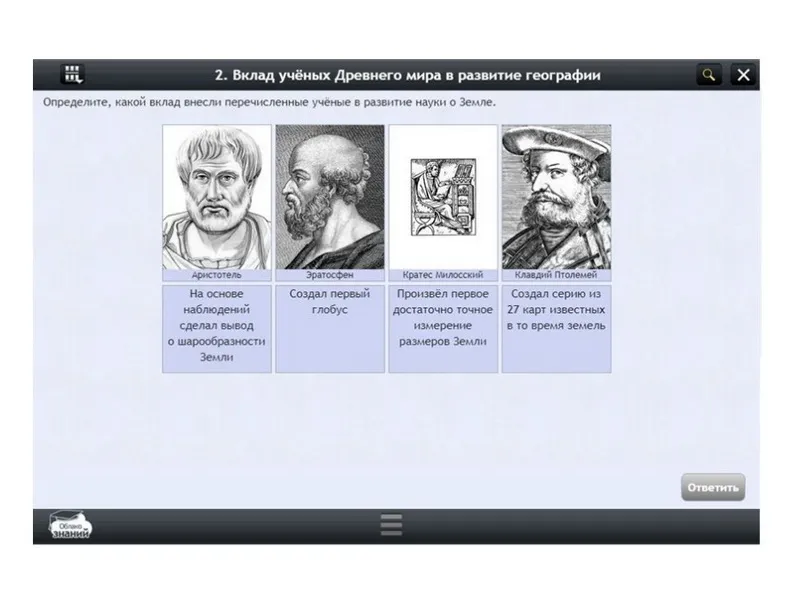The height and width of the screenshot is (600, 800).
Task: Open the bottom three-line menu handle
Action: tap(391, 525)
